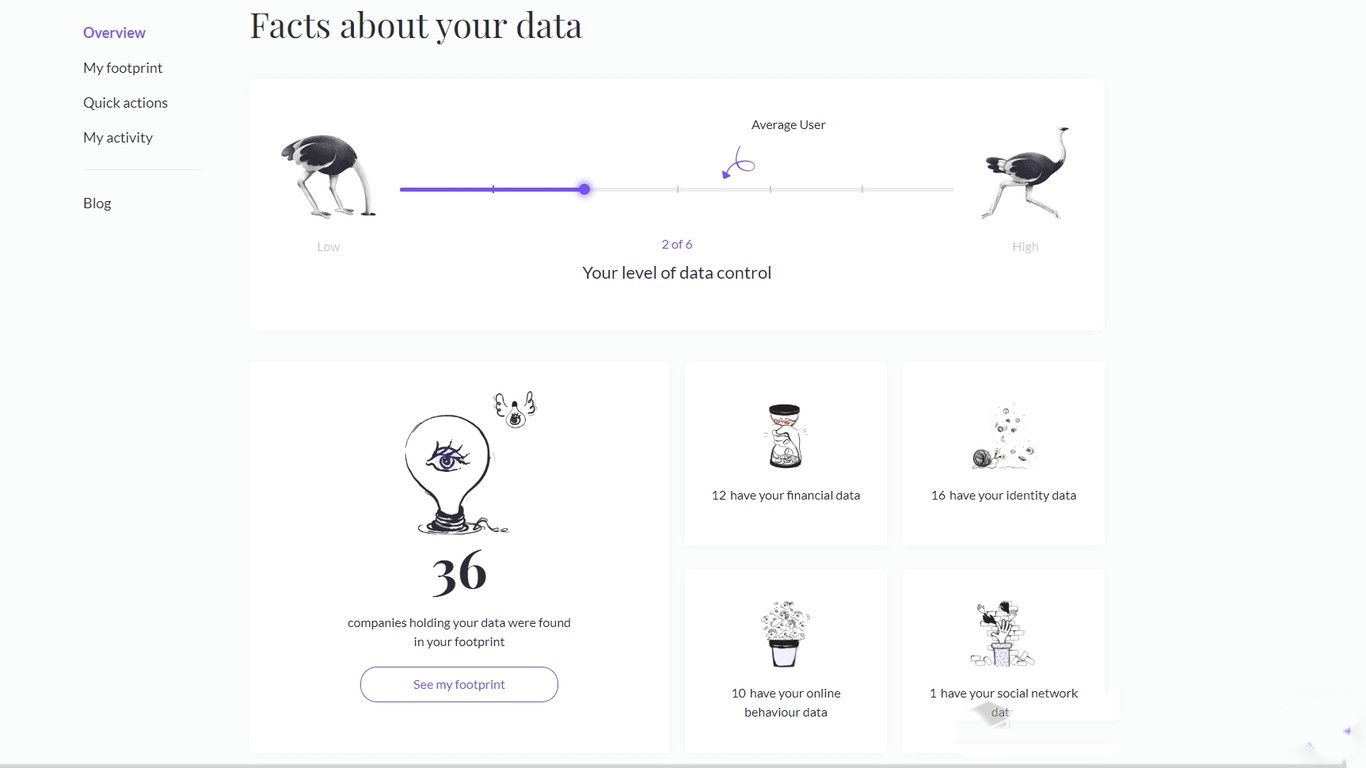Click the large 36 companies number
1366x768 pixels.
pos(459,572)
